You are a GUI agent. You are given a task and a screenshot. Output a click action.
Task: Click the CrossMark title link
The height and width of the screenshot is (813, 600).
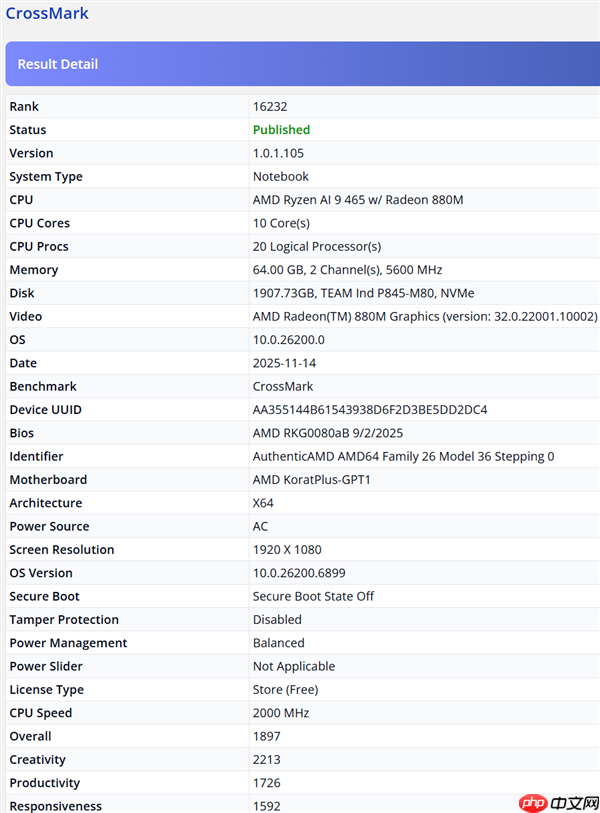pos(47,14)
